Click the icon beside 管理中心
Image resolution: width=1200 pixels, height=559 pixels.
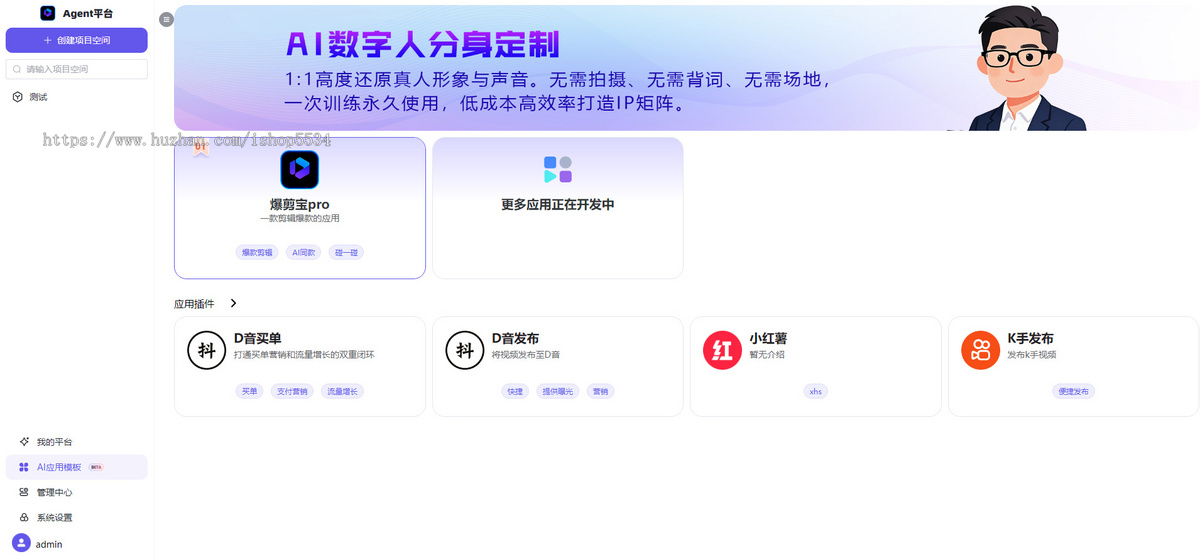24,492
